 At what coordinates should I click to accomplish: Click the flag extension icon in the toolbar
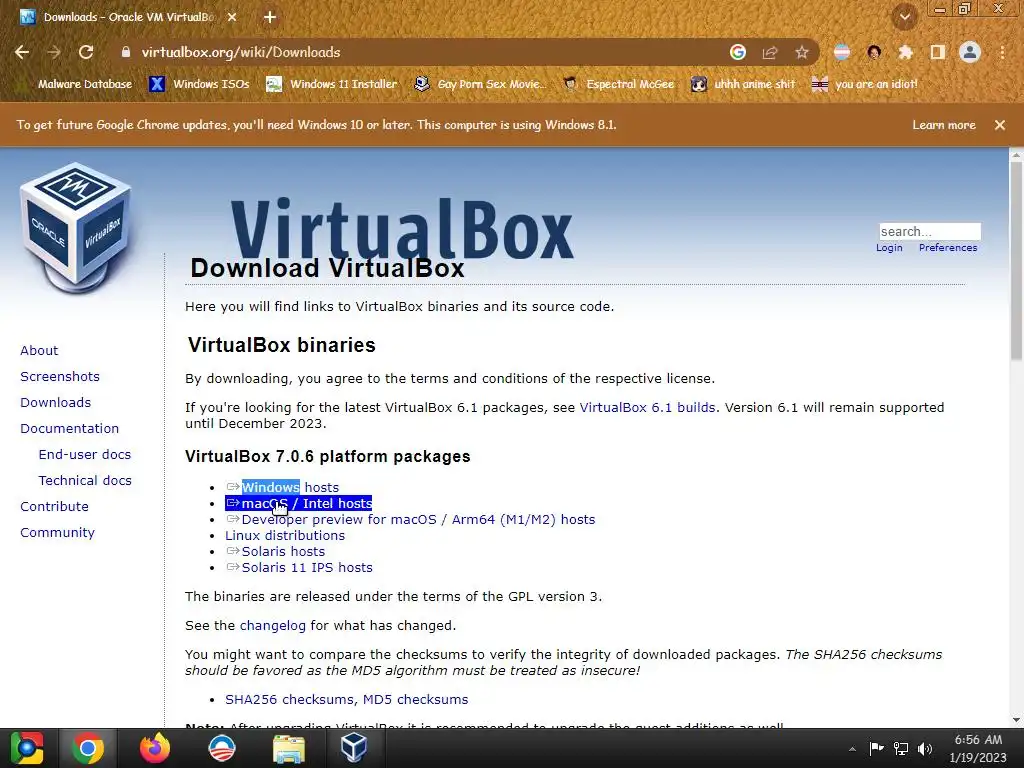click(x=842, y=52)
